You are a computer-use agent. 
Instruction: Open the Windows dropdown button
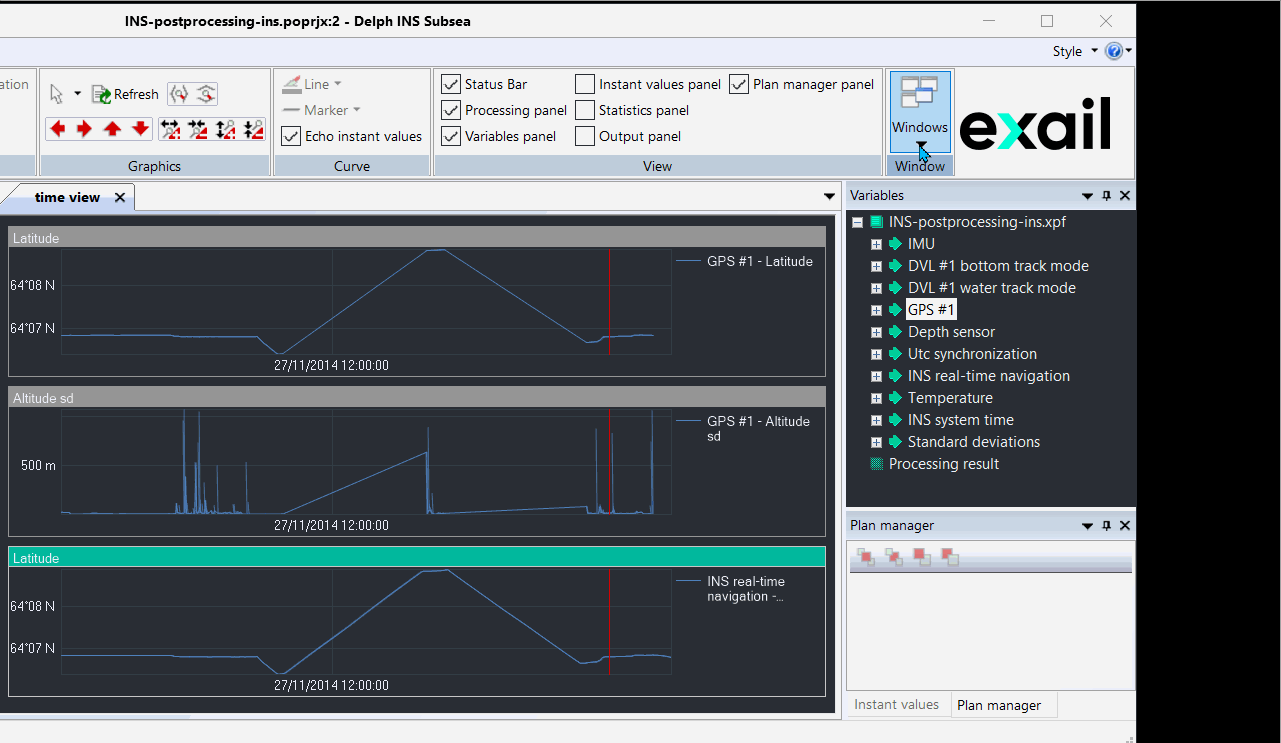[920, 112]
